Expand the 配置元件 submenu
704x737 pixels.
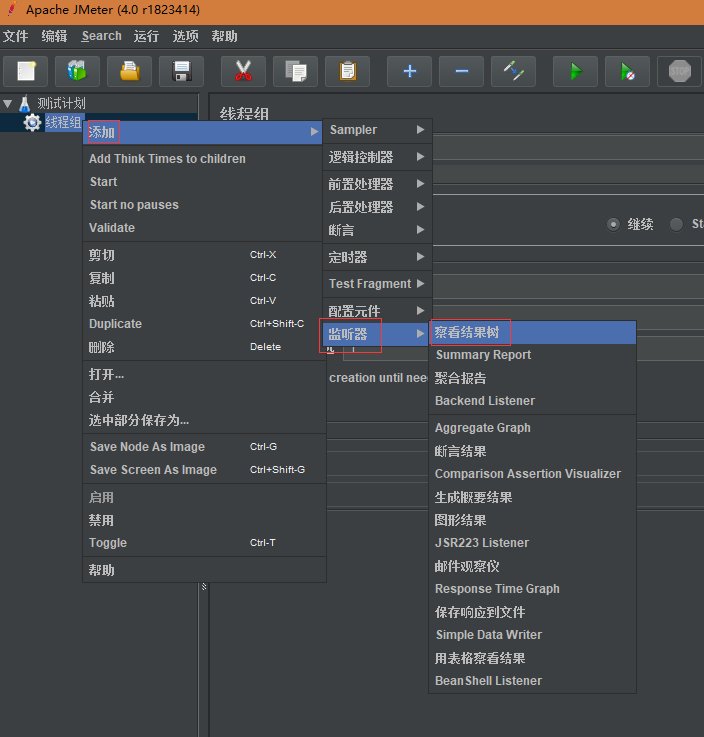coord(377,311)
